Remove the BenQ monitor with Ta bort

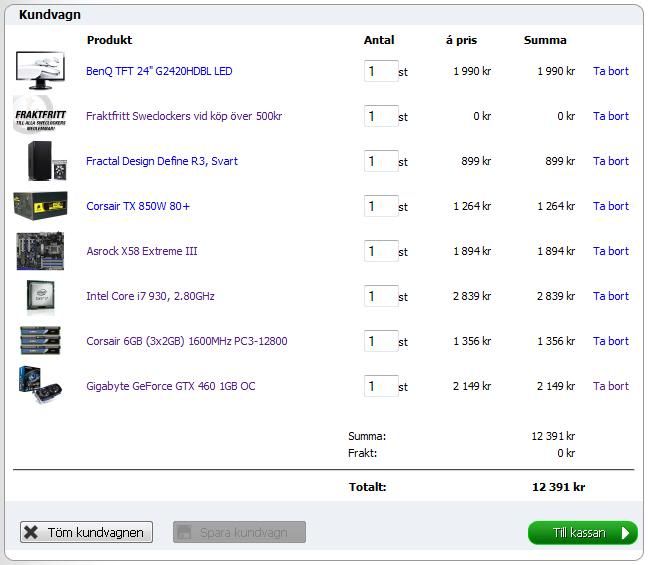[x=610, y=71]
